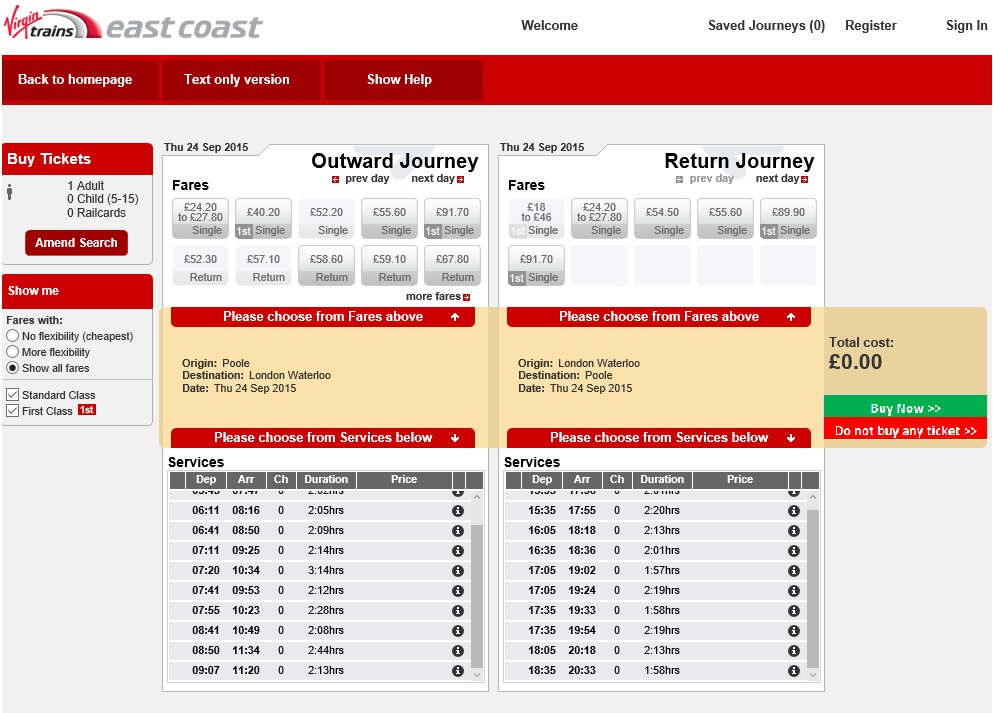Image resolution: width=993 pixels, height=713 pixels.
Task: Open Show Help tab
Action: (x=403, y=80)
